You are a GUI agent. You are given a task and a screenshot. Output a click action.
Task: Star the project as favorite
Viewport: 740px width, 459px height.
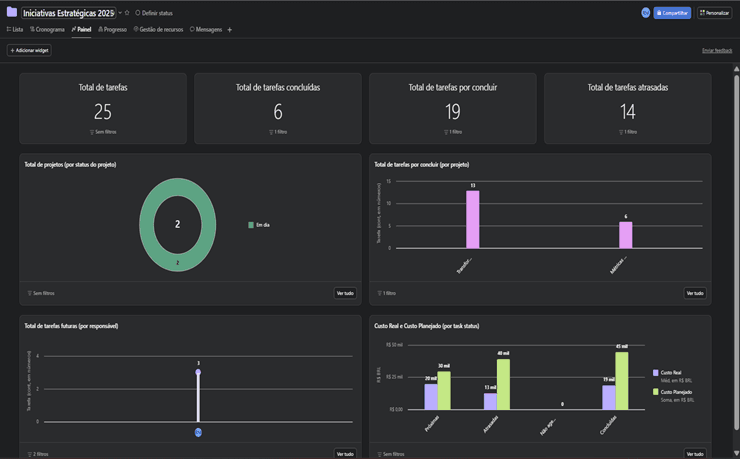point(127,13)
